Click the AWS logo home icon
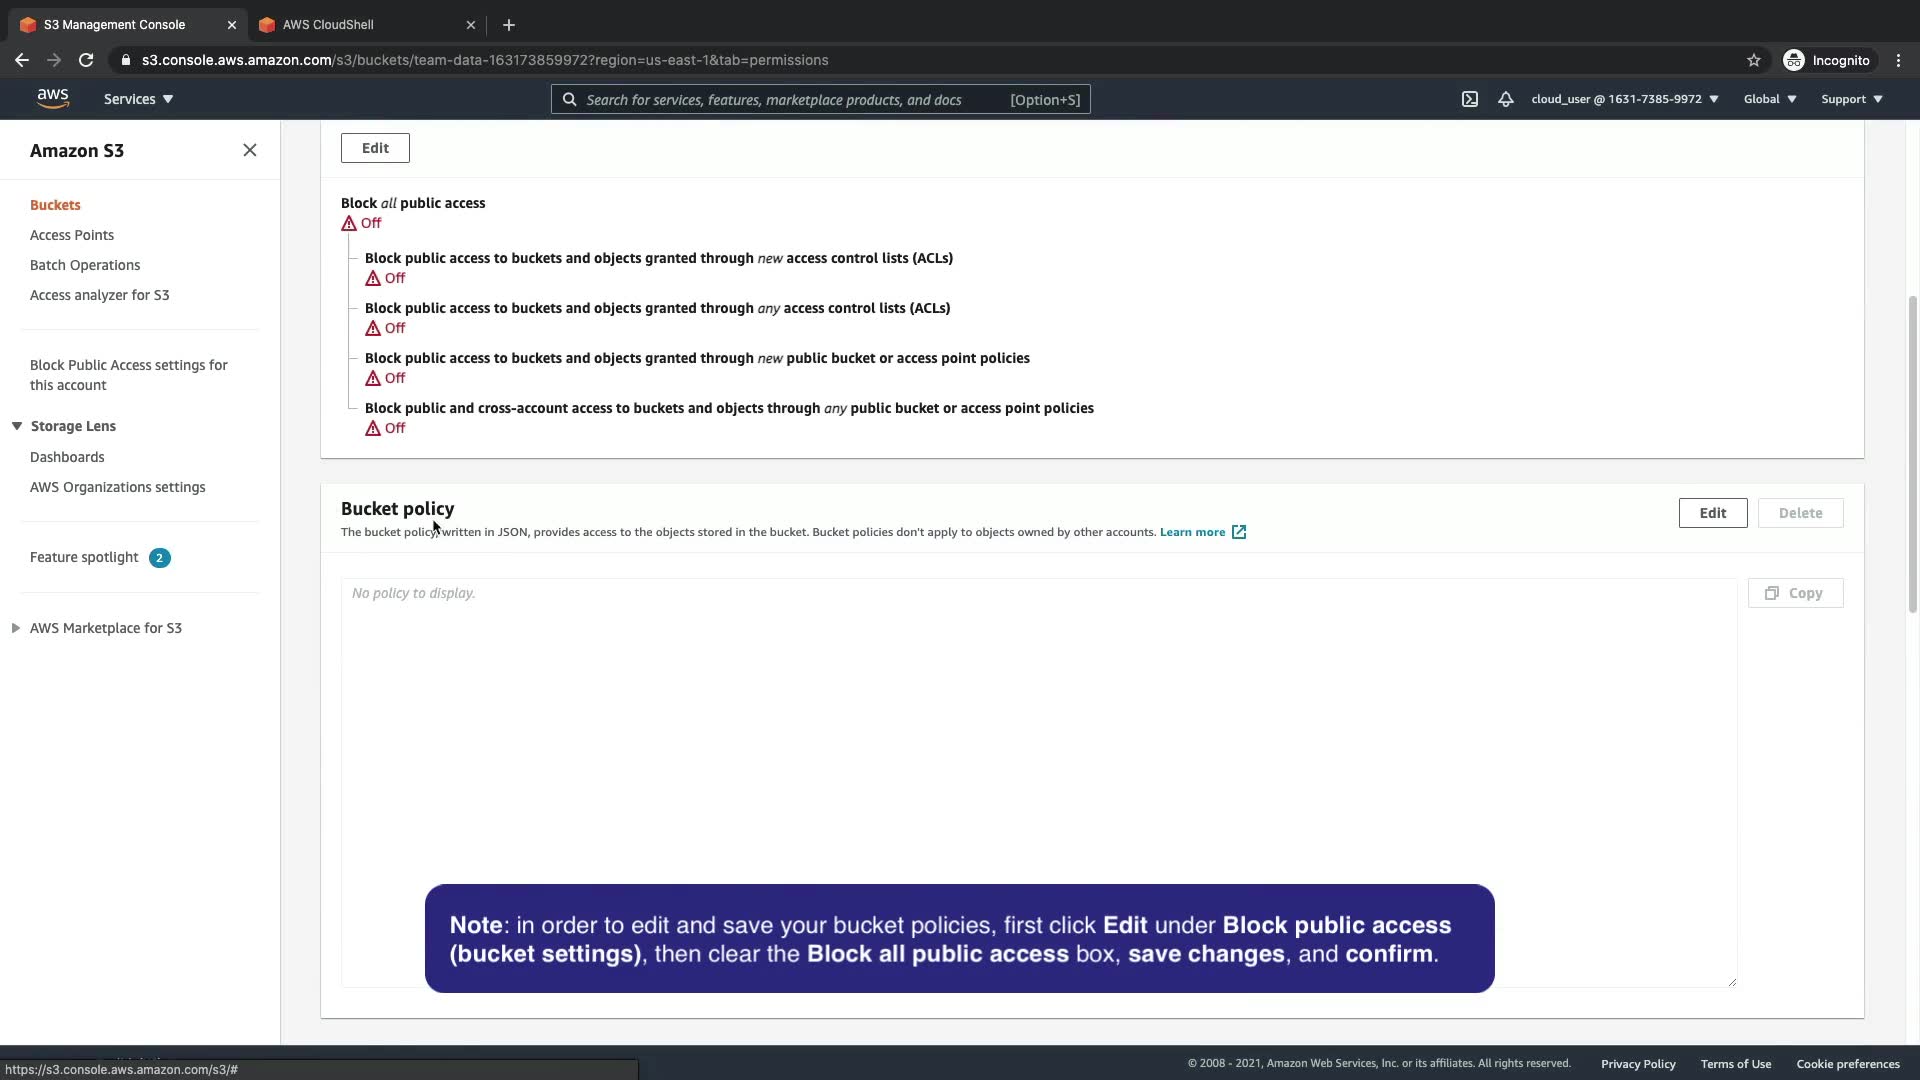The image size is (1920, 1080). (53, 98)
